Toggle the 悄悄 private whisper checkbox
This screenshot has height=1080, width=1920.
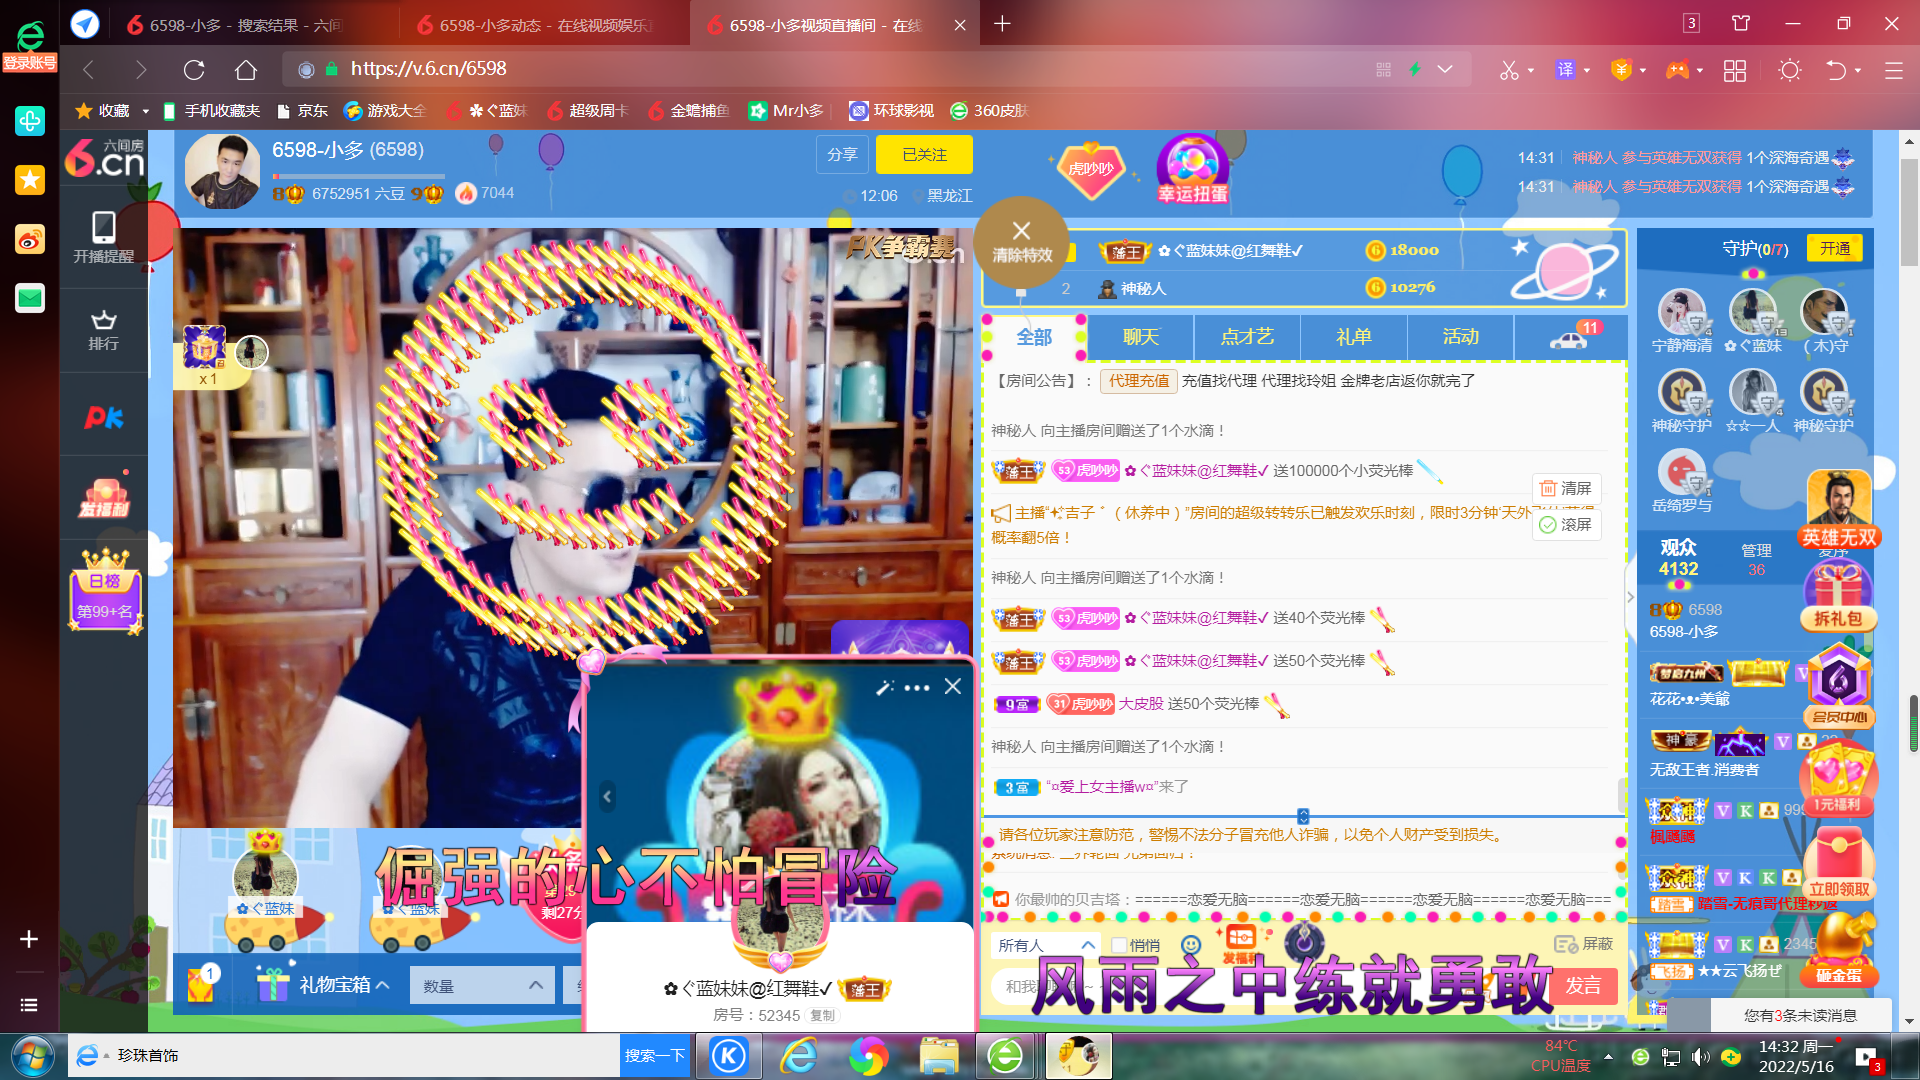(x=1120, y=945)
